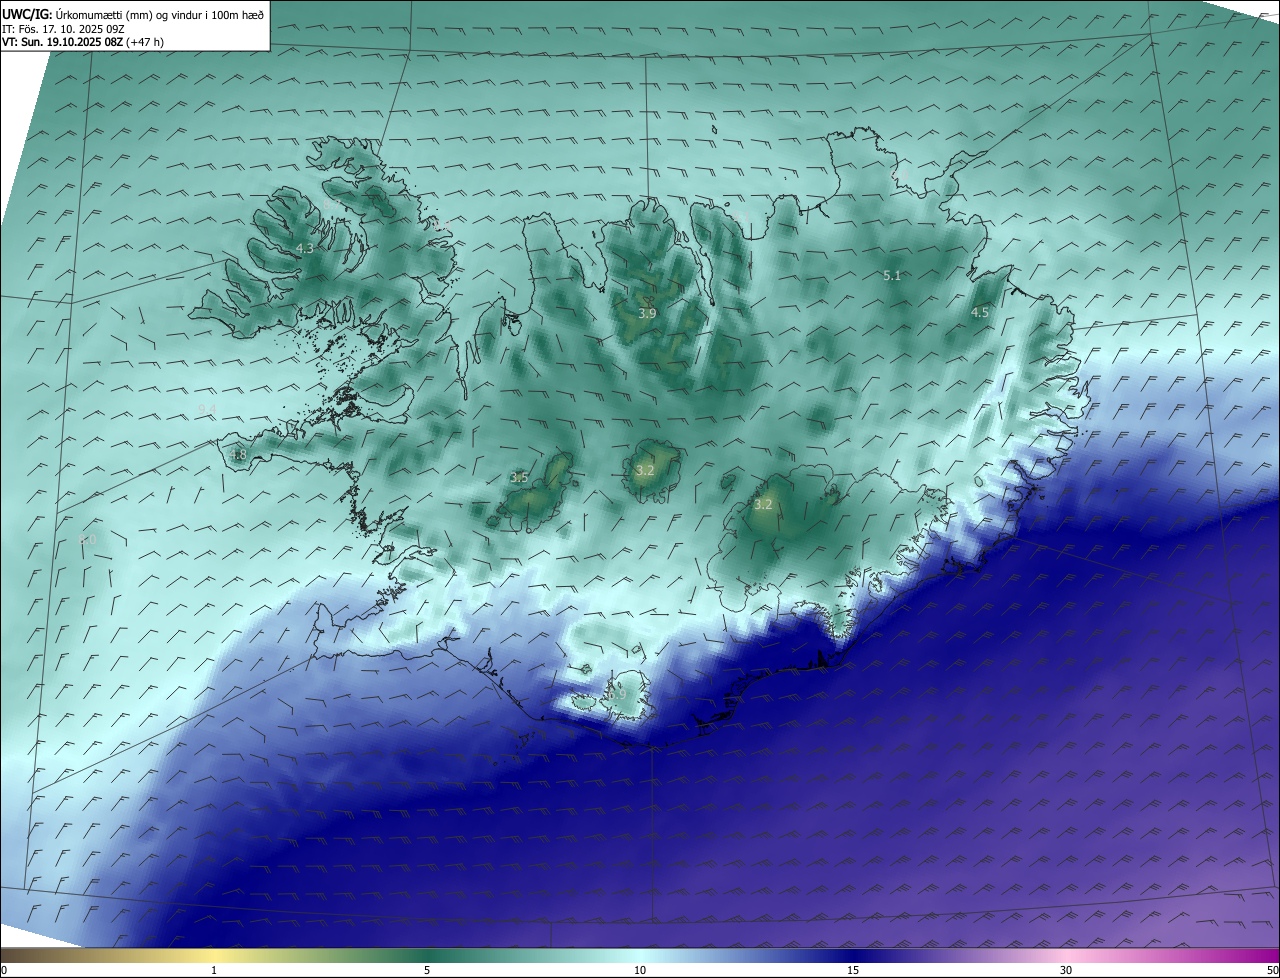
Task: Click the 6.9 value on Mýrdalsjökull glacier
Action: click(x=618, y=694)
